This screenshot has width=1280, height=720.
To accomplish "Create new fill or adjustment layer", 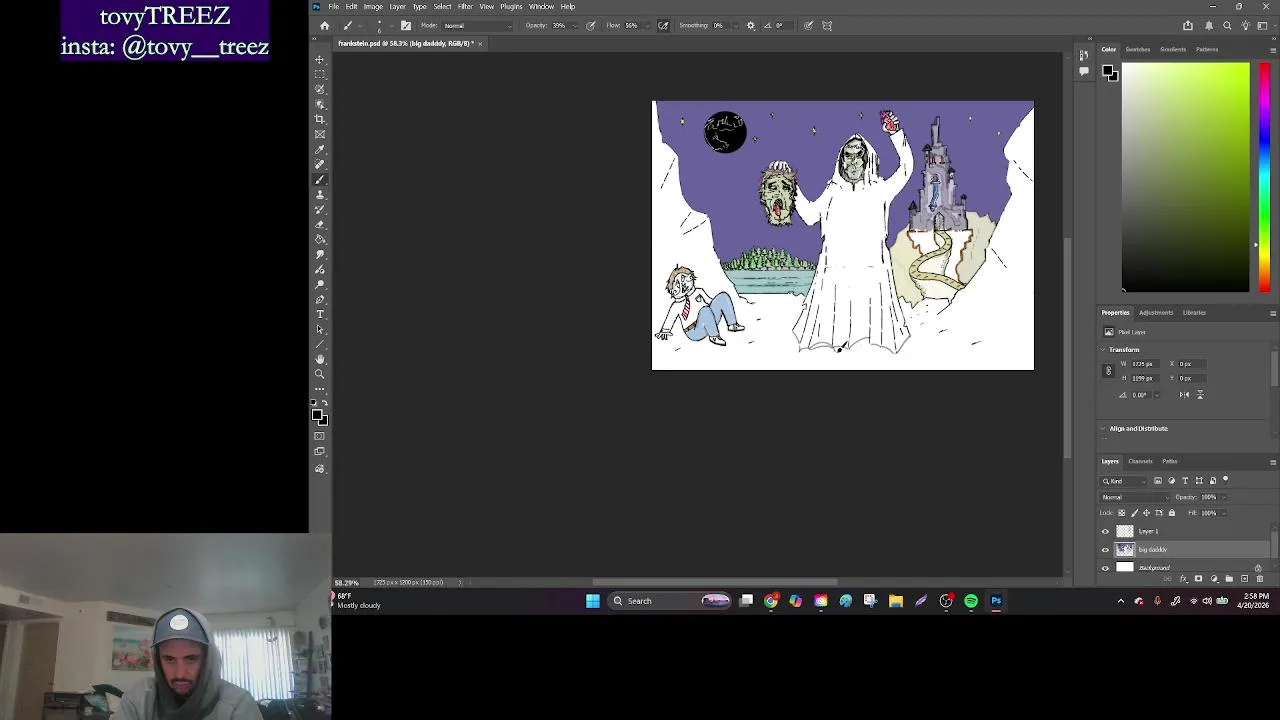I will (1214, 579).
